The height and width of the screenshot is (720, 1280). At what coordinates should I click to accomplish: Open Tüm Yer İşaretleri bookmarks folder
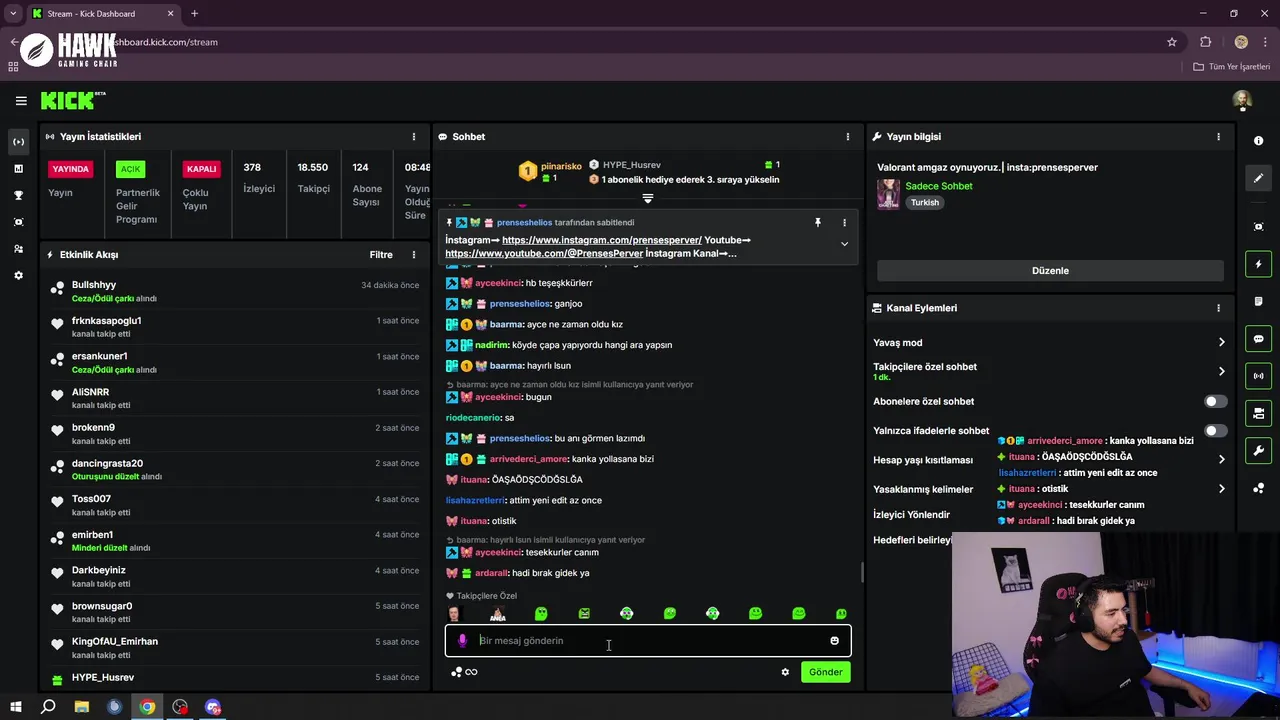(x=1232, y=67)
